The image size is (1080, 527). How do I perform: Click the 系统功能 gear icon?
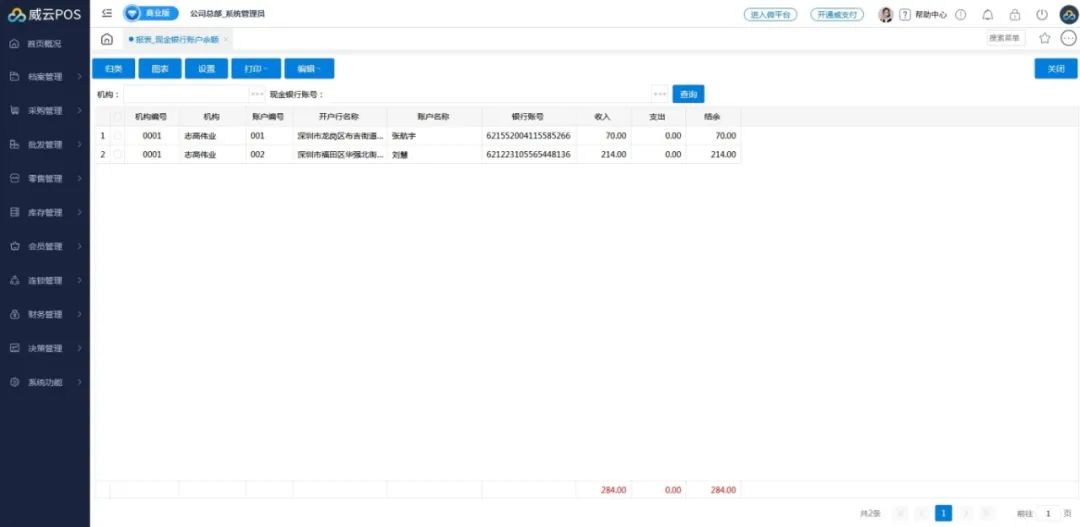(x=14, y=382)
